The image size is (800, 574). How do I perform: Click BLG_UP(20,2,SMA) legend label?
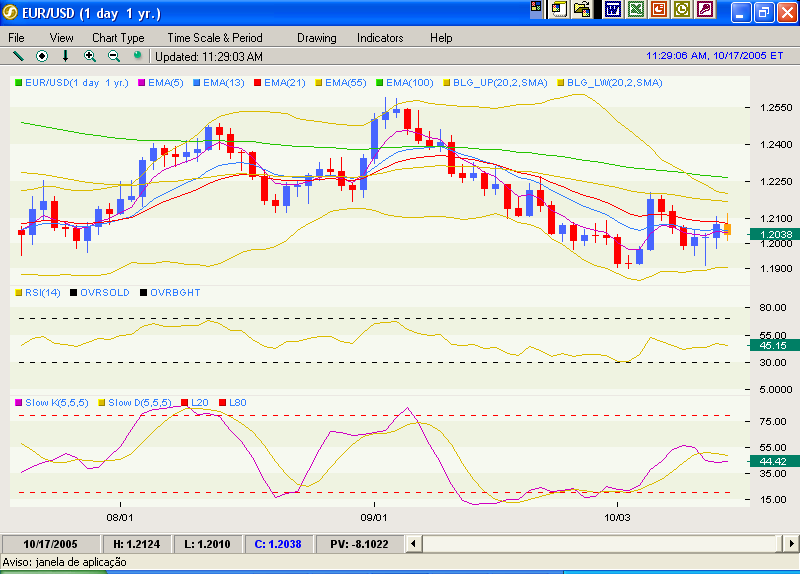click(x=499, y=83)
